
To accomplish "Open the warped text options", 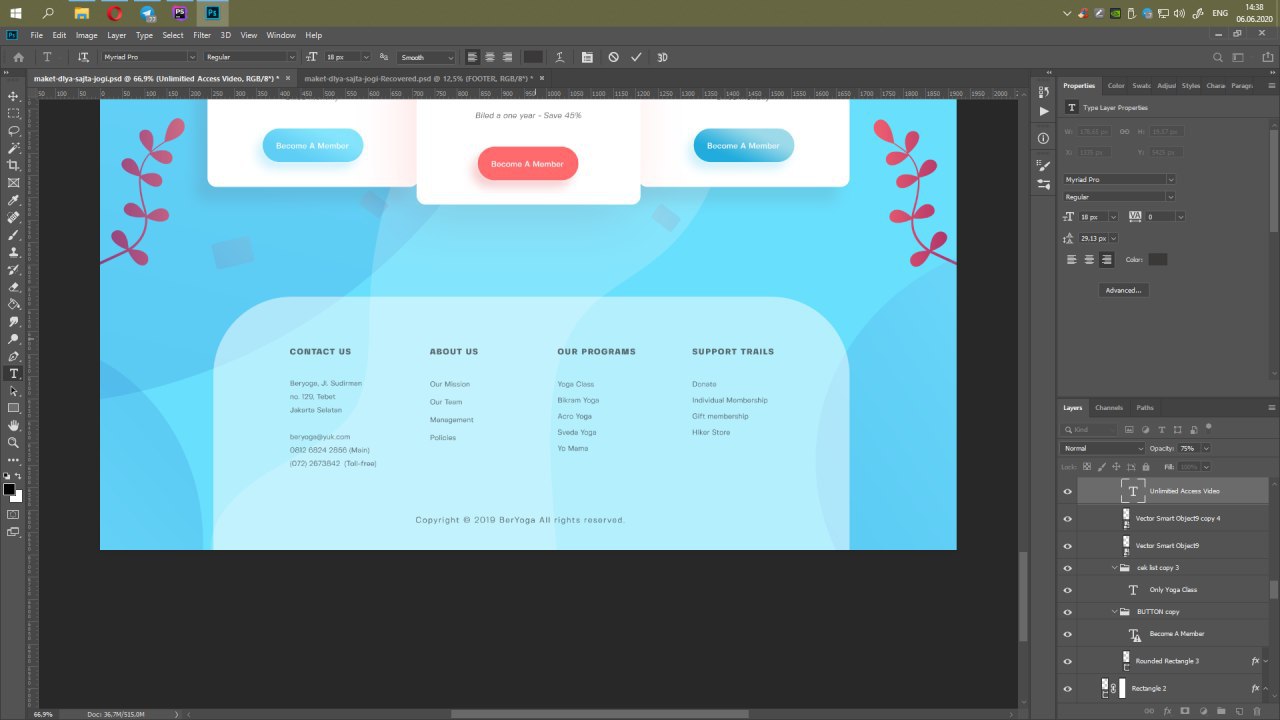I will coord(560,57).
